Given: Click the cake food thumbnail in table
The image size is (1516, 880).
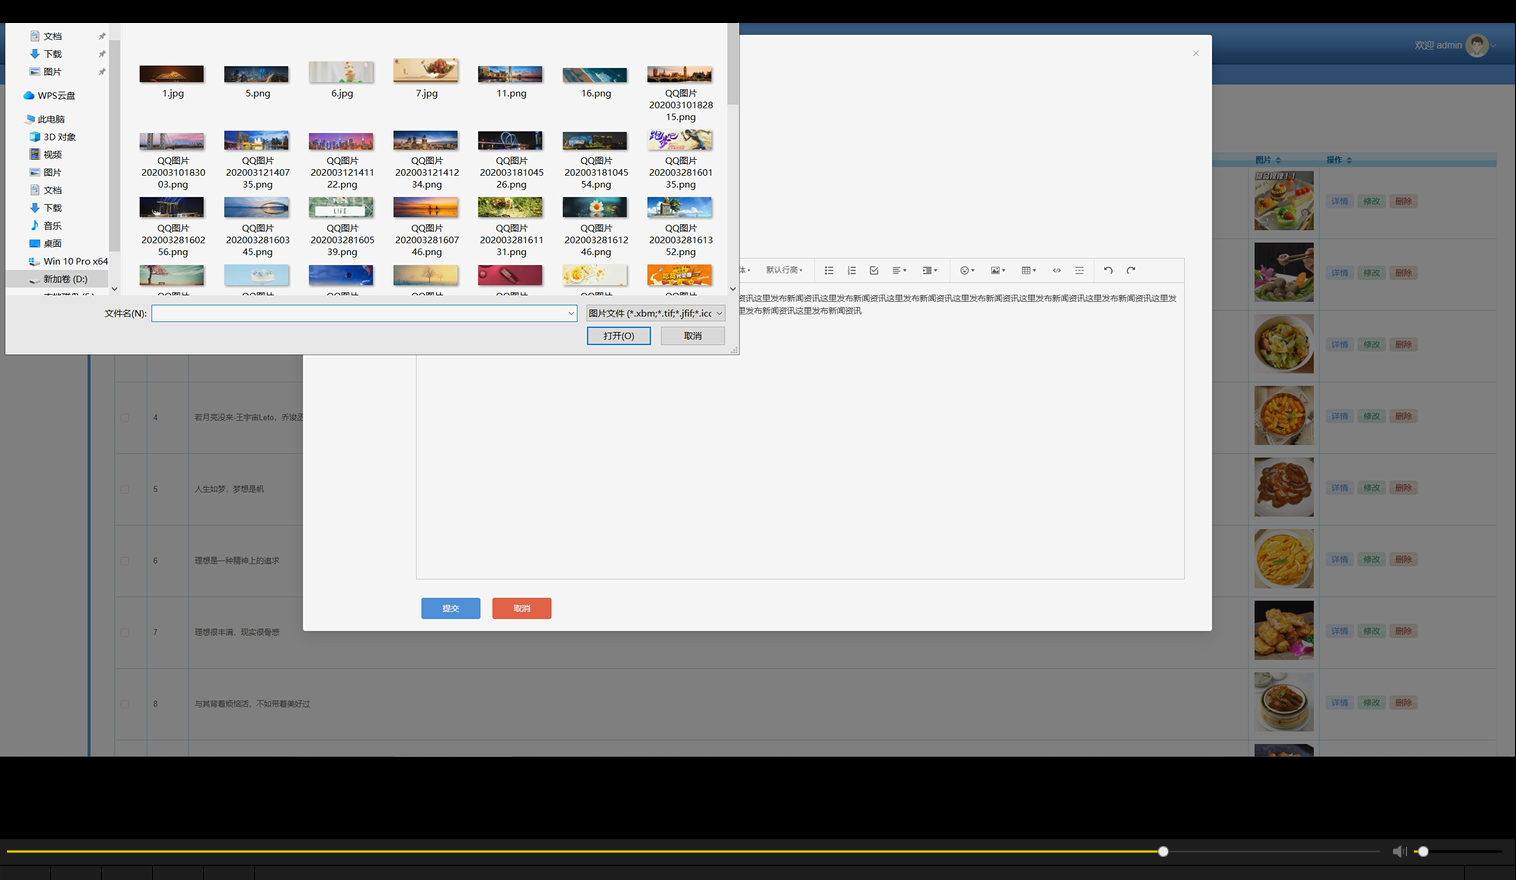Looking at the screenshot, I should tap(1284, 201).
